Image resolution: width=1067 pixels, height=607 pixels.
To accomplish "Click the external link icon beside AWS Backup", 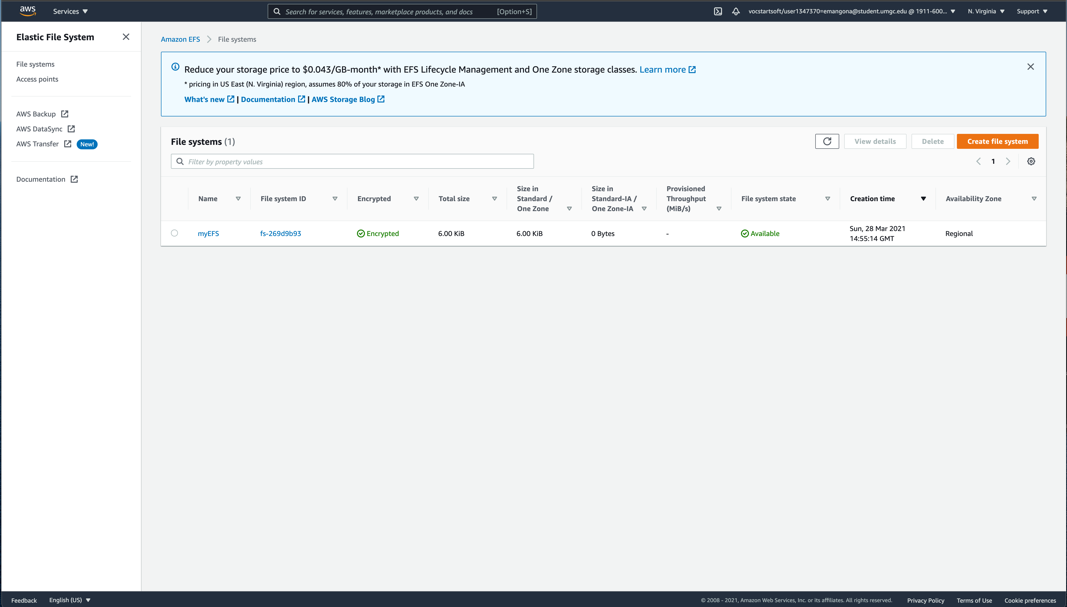I will pyautogui.click(x=65, y=114).
